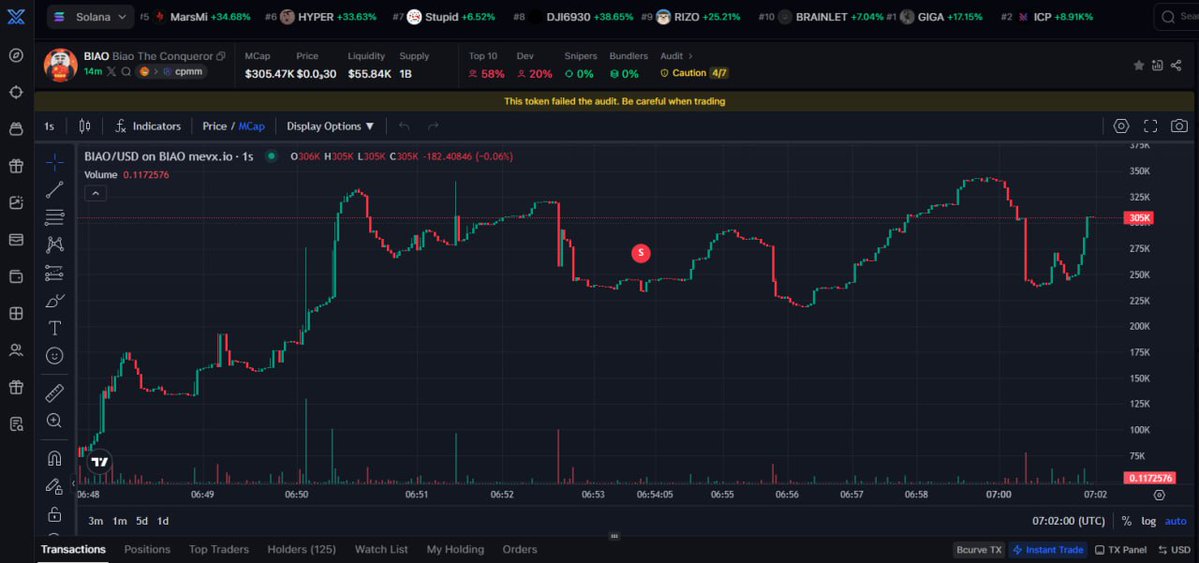Toggle percentage scale mode

pyautogui.click(x=1126, y=521)
